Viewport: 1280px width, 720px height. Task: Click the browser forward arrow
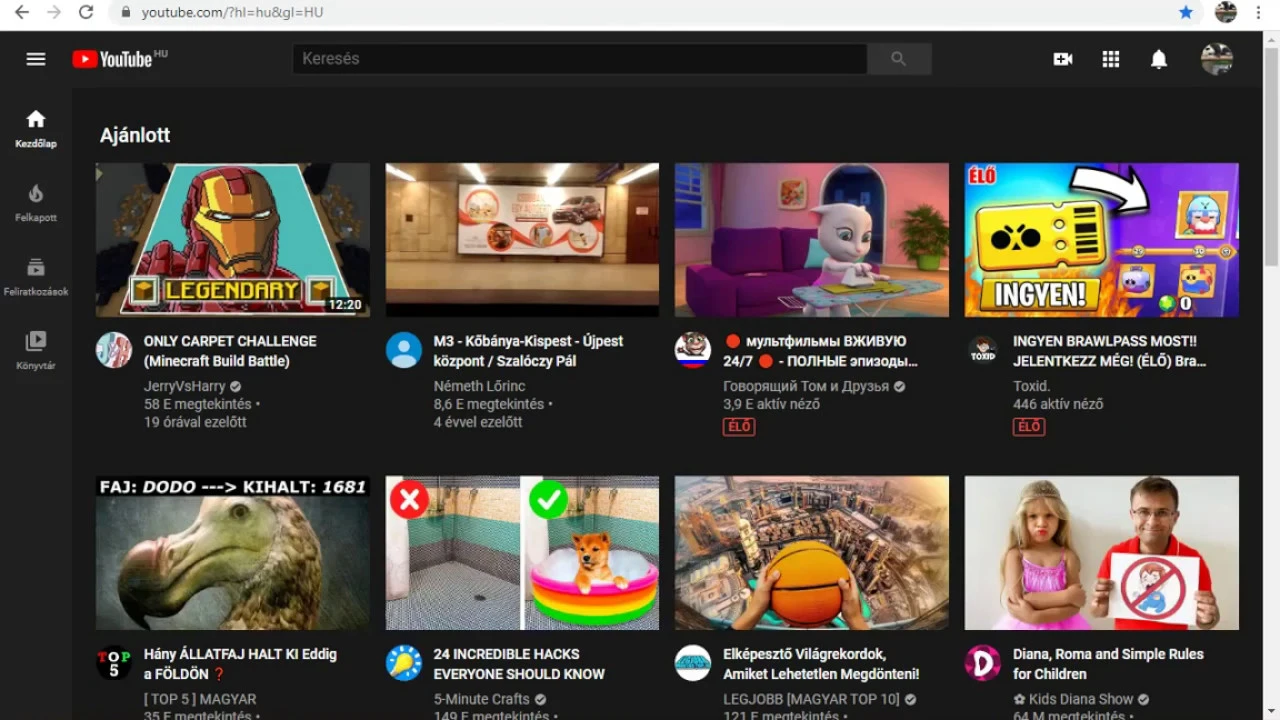54,12
